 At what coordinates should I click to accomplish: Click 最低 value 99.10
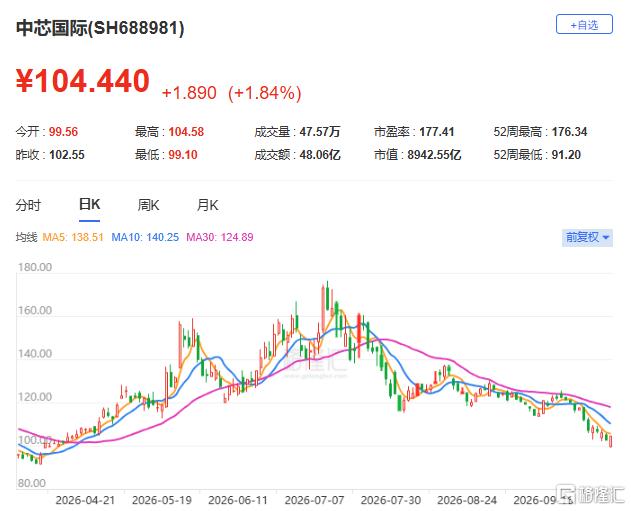pos(183,155)
